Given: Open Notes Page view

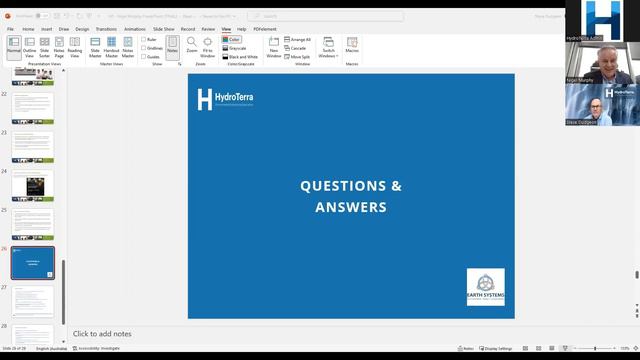Looking at the screenshot, I should click(x=59, y=47).
